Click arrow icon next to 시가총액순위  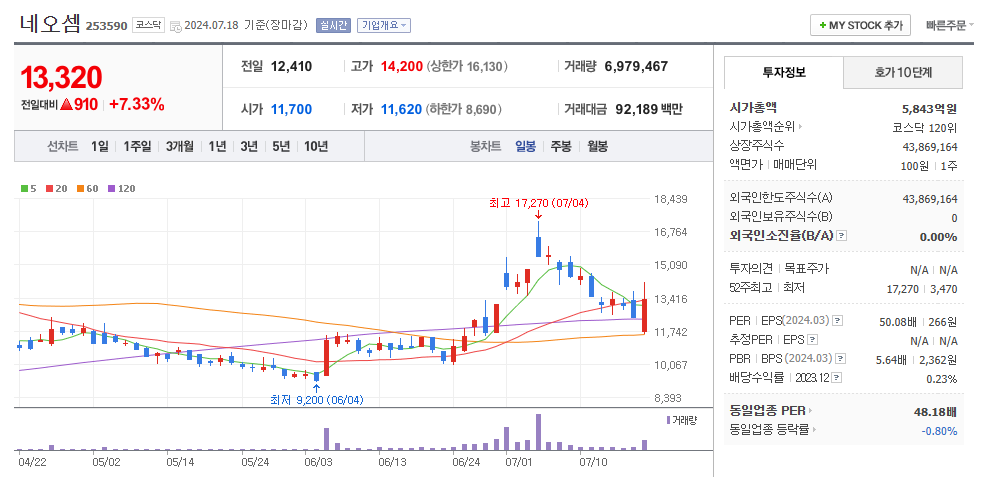[x=800, y=127]
